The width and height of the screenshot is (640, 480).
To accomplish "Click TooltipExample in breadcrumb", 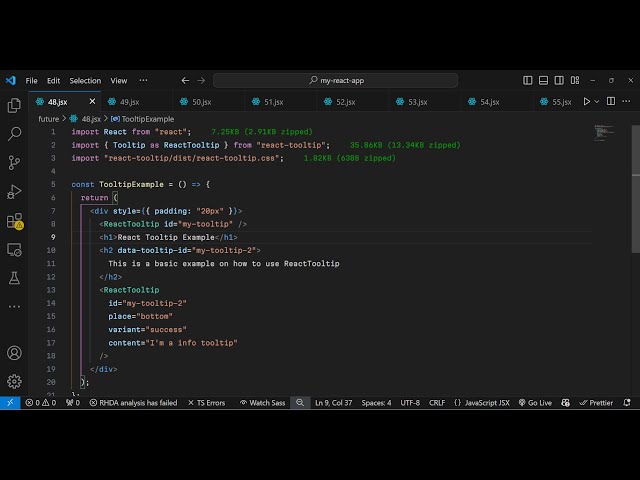I will click(146, 119).
